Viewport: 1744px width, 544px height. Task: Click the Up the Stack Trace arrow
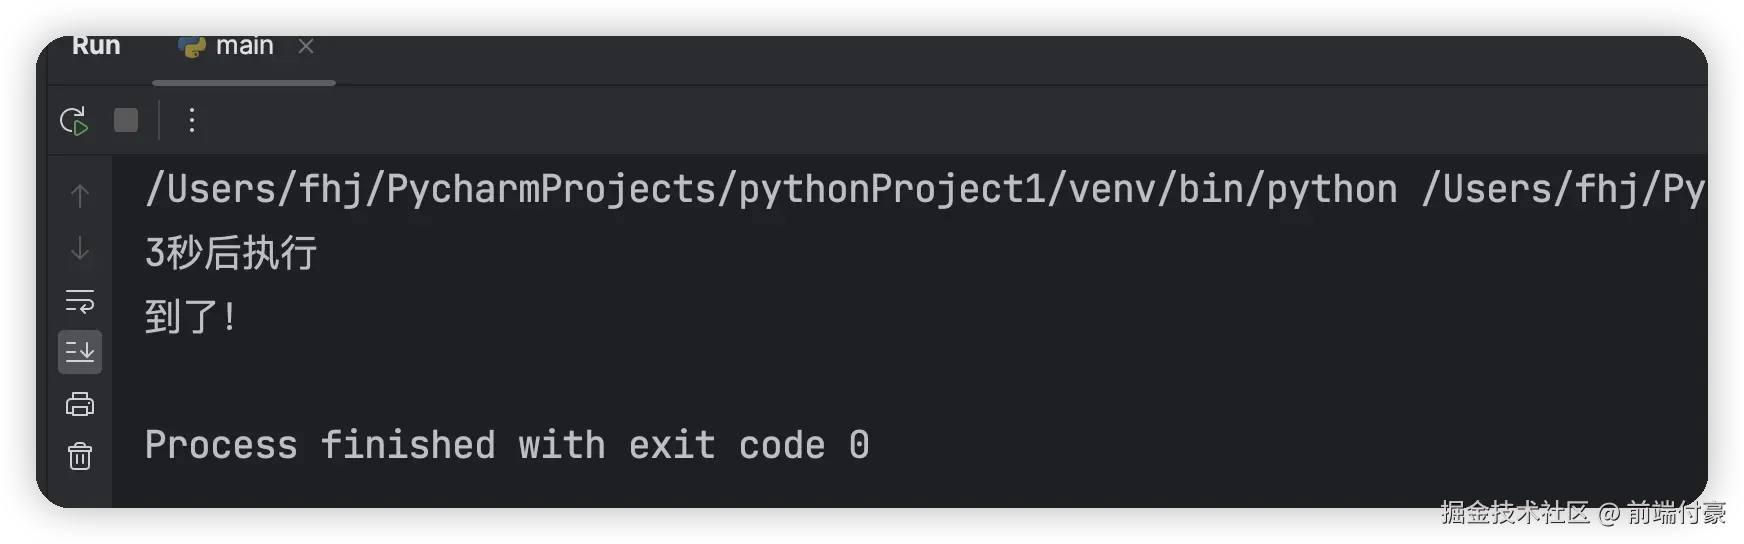[80, 196]
